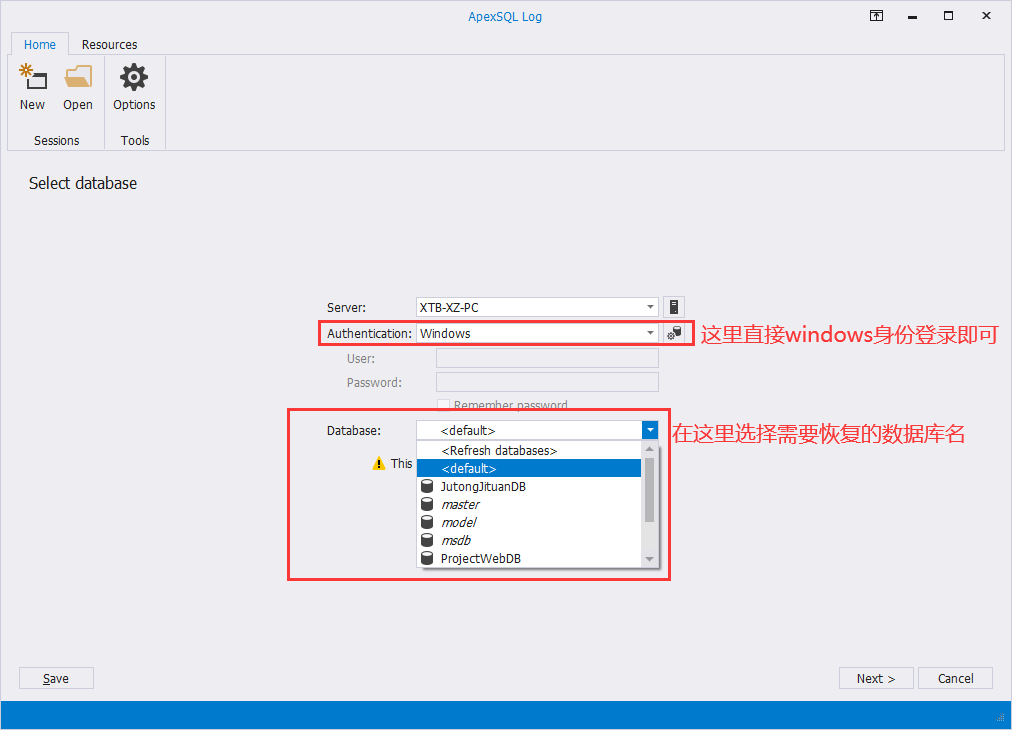Click the database icon next to master
This screenshot has height=730, width=1012.
tap(428, 504)
